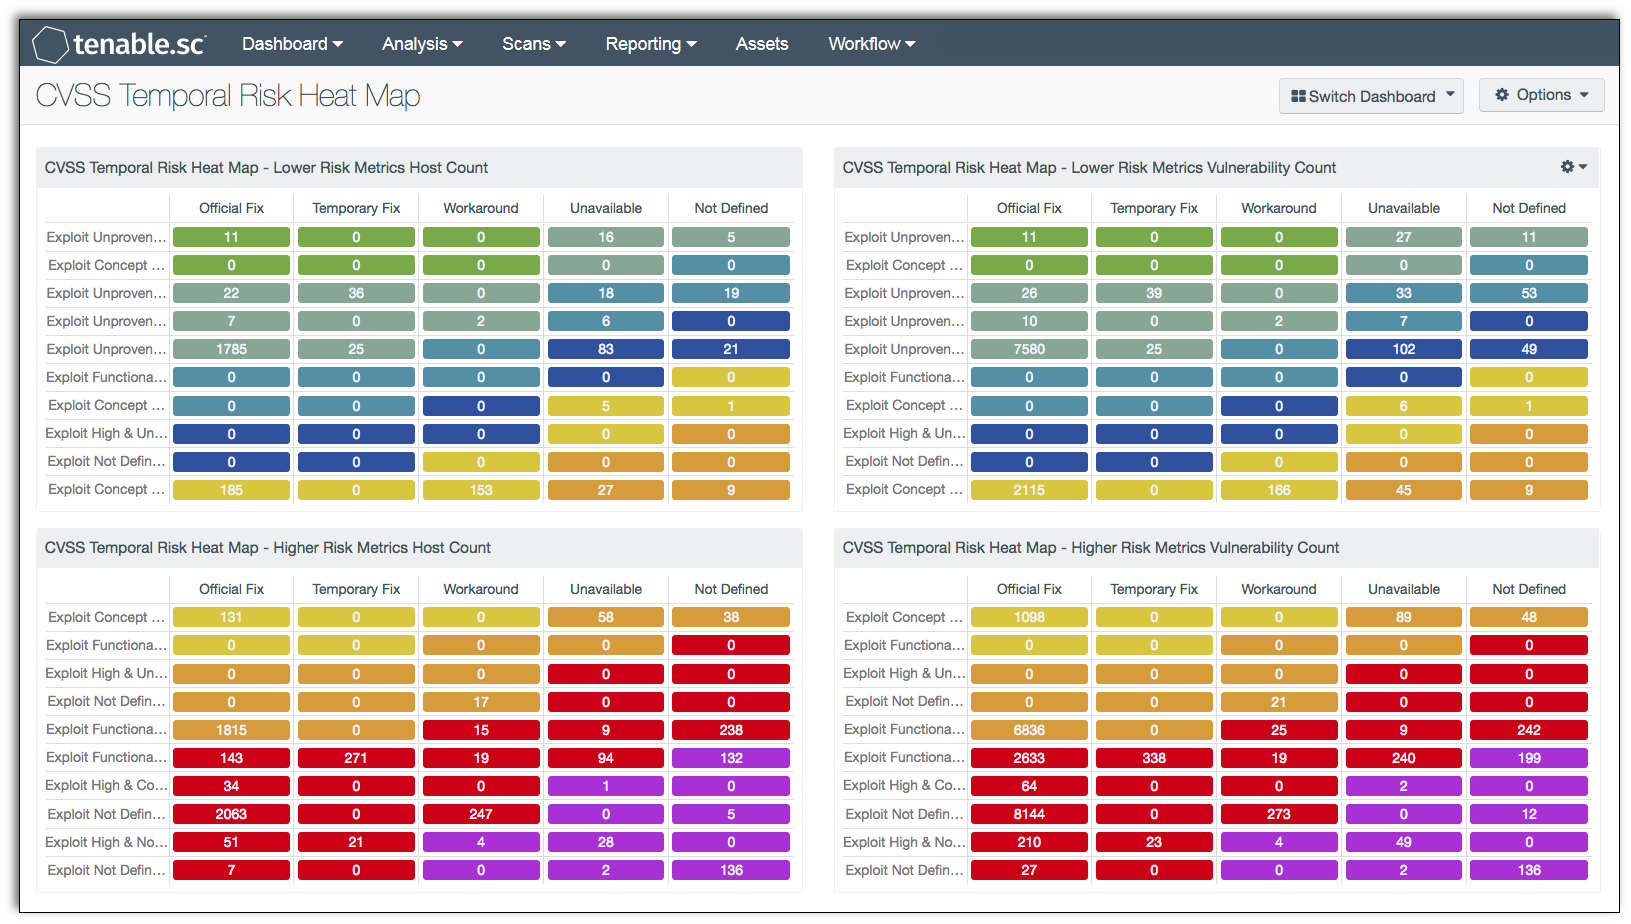Click the green cell showing 11 under Official Fix
This screenshot has width=1631, height=924.
tap(231, 237)
